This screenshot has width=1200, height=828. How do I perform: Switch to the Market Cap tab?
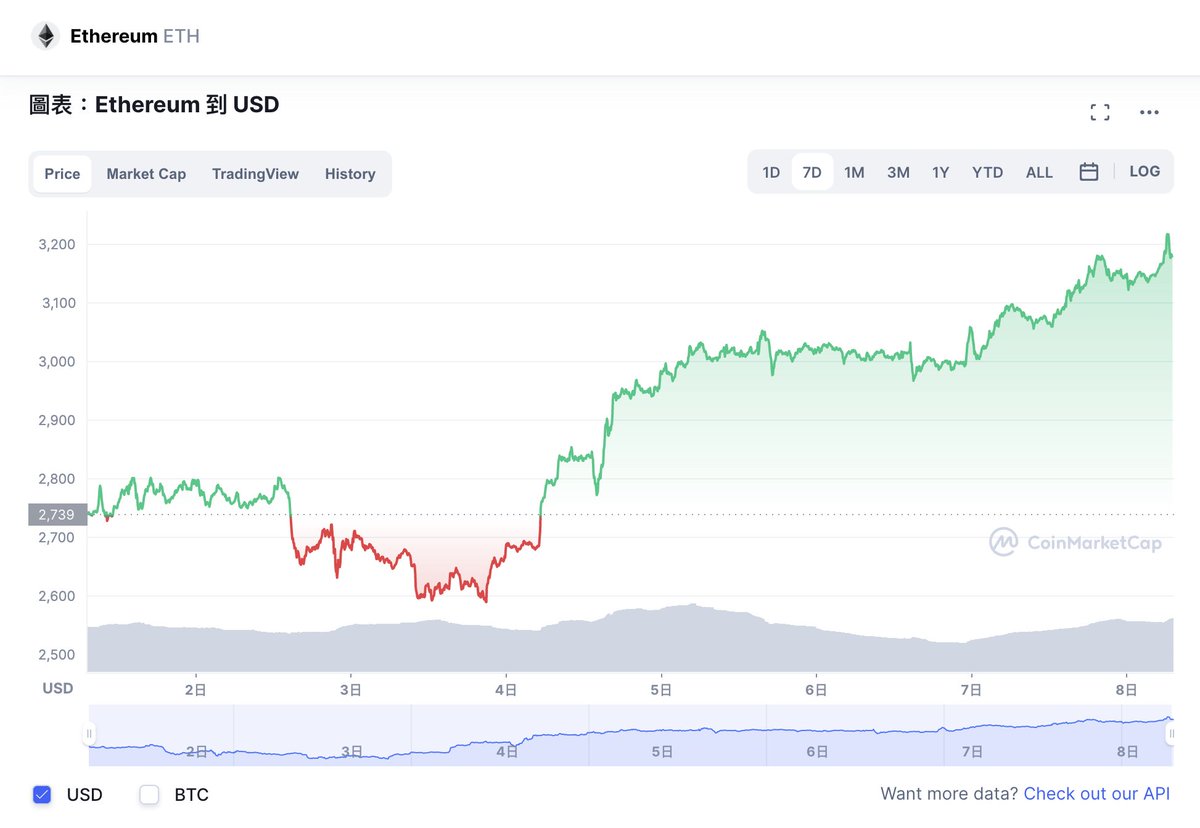[146, 173]
